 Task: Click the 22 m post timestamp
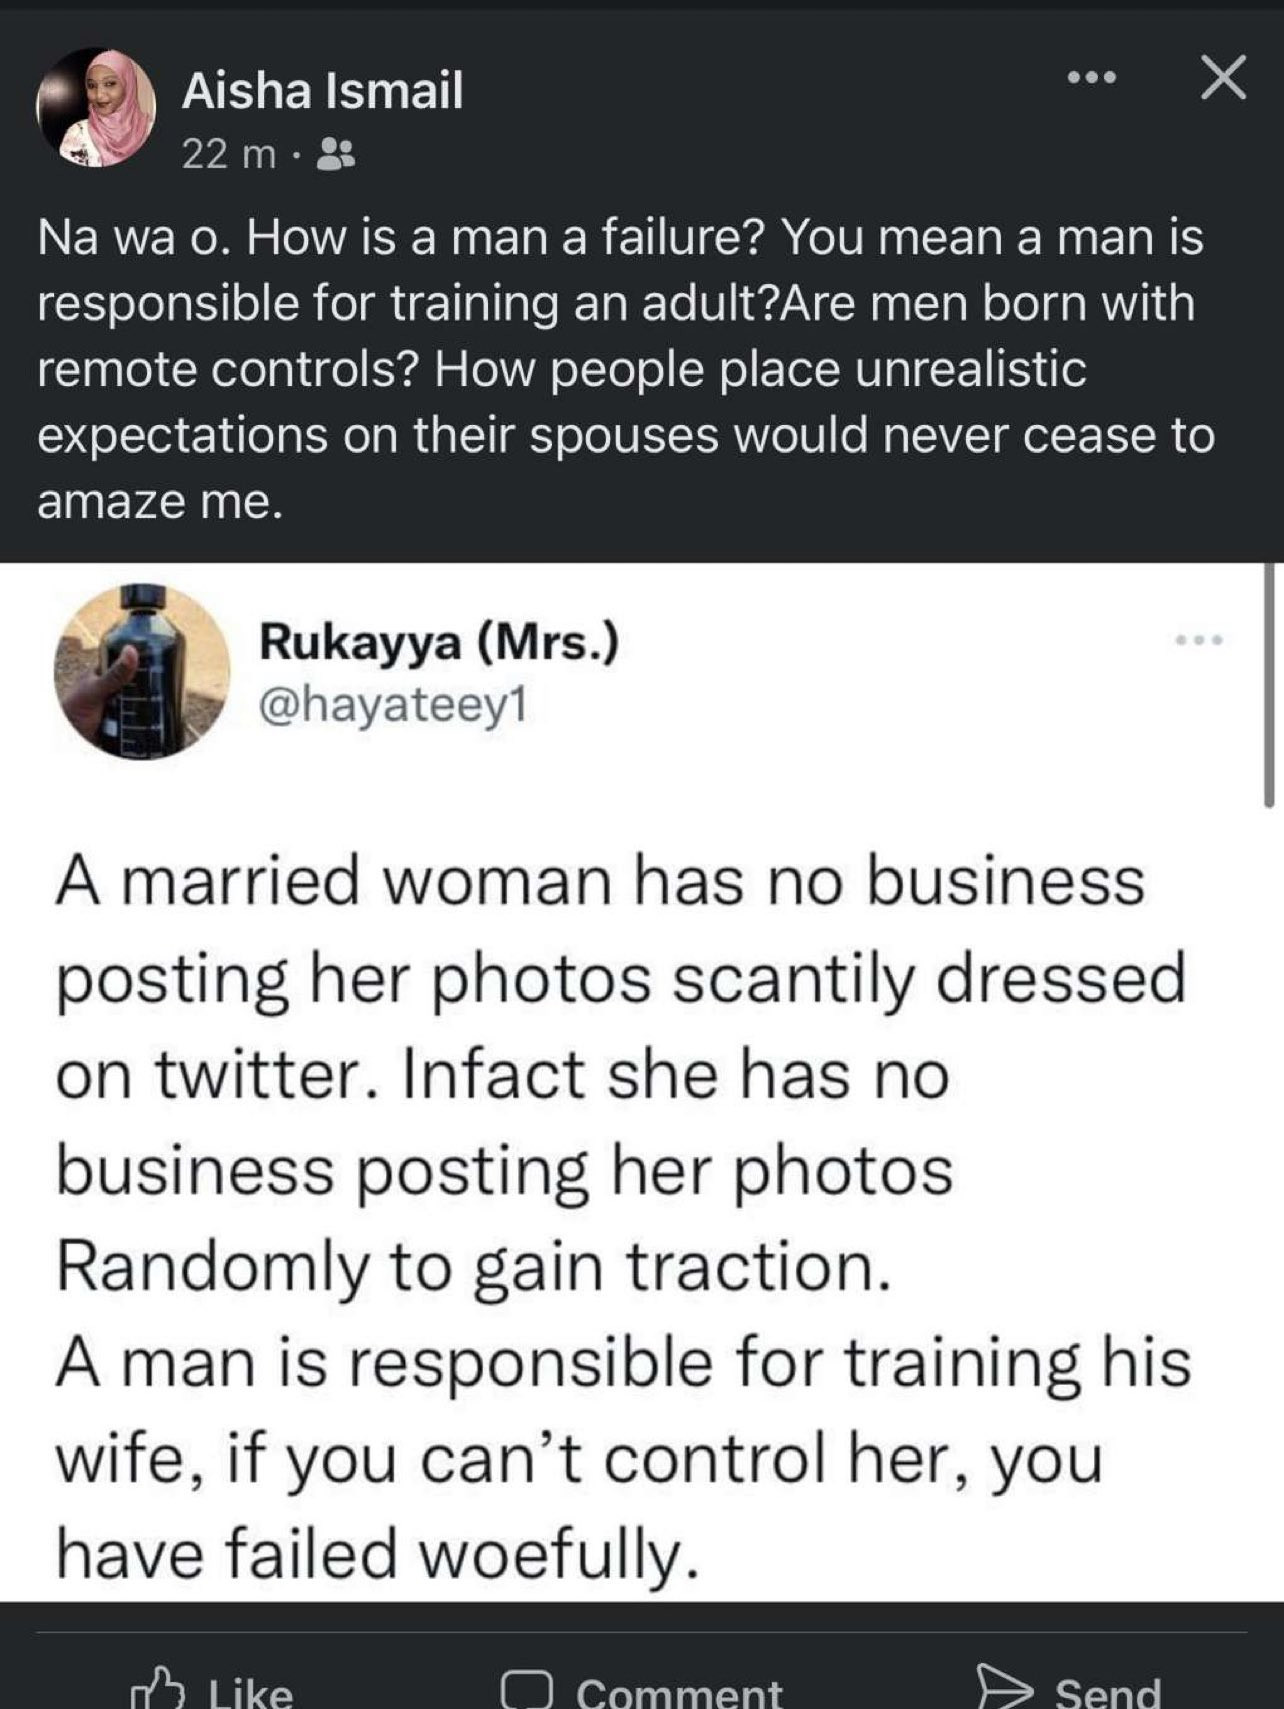pyautogui.click(x=228, y=154)
